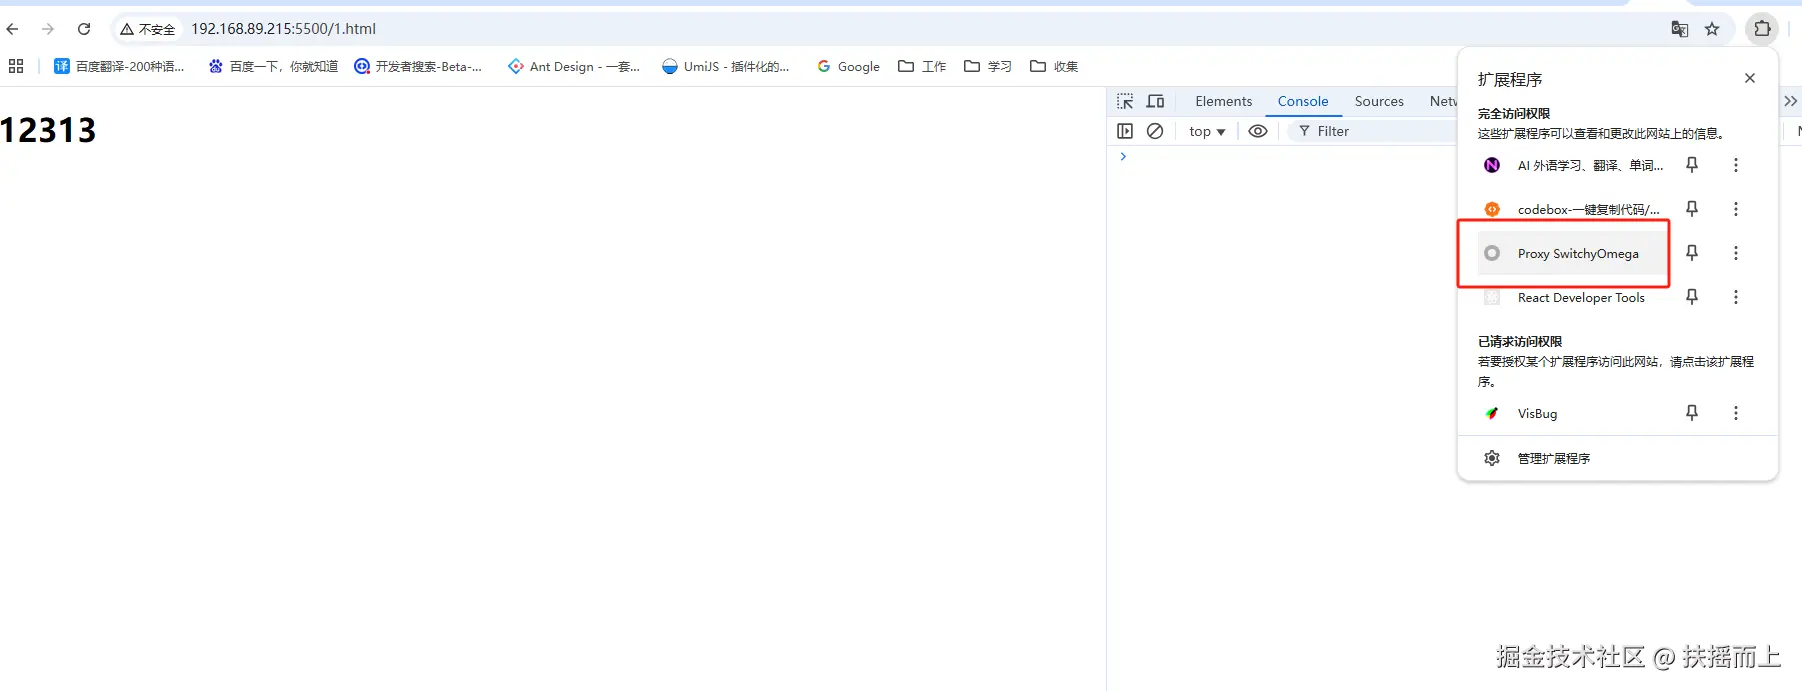Expand the 收集 bookmarks folder
Screen dimensions: 1802x691
point(1054,66)
